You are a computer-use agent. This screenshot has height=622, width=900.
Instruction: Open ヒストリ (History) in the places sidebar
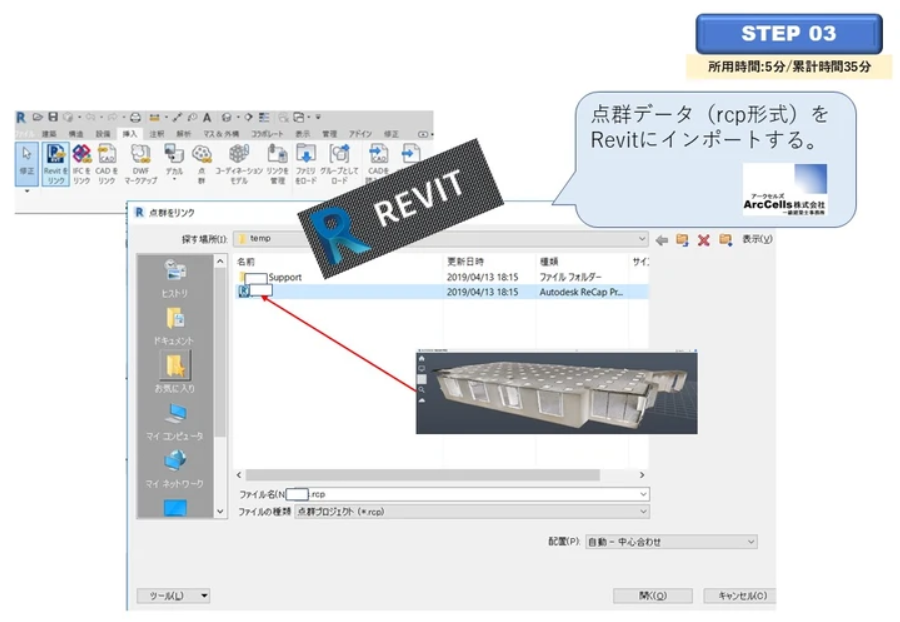coord(174,279)
